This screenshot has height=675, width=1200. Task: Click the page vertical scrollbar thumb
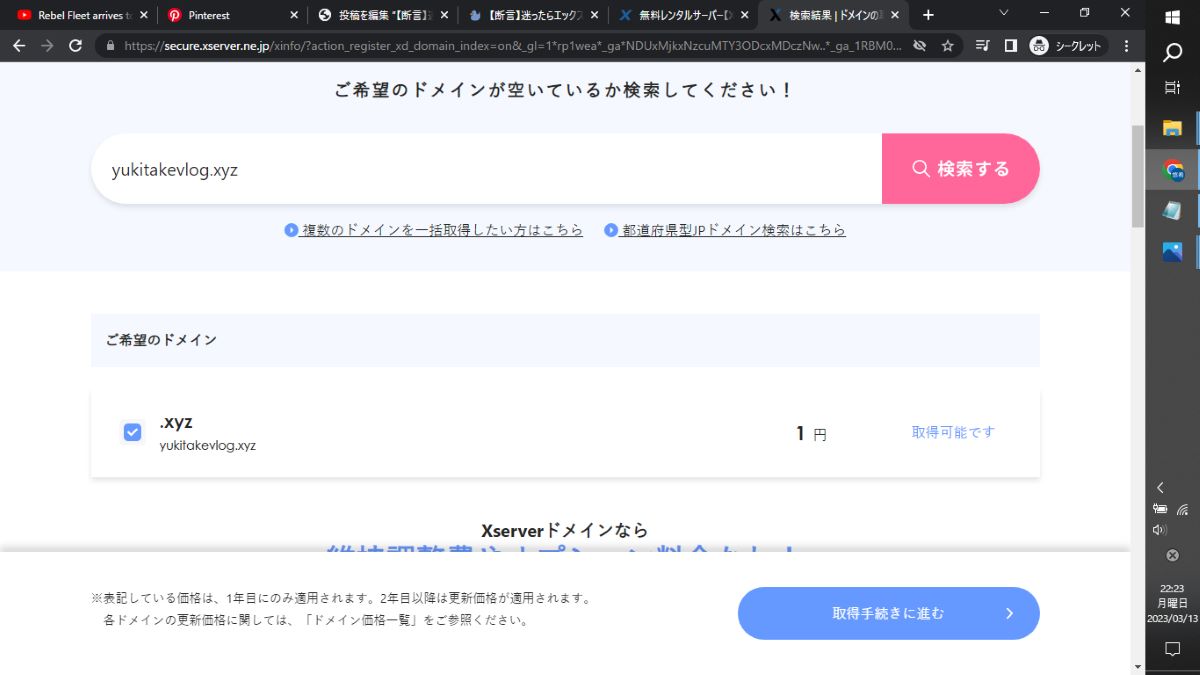pos(1138,176)
